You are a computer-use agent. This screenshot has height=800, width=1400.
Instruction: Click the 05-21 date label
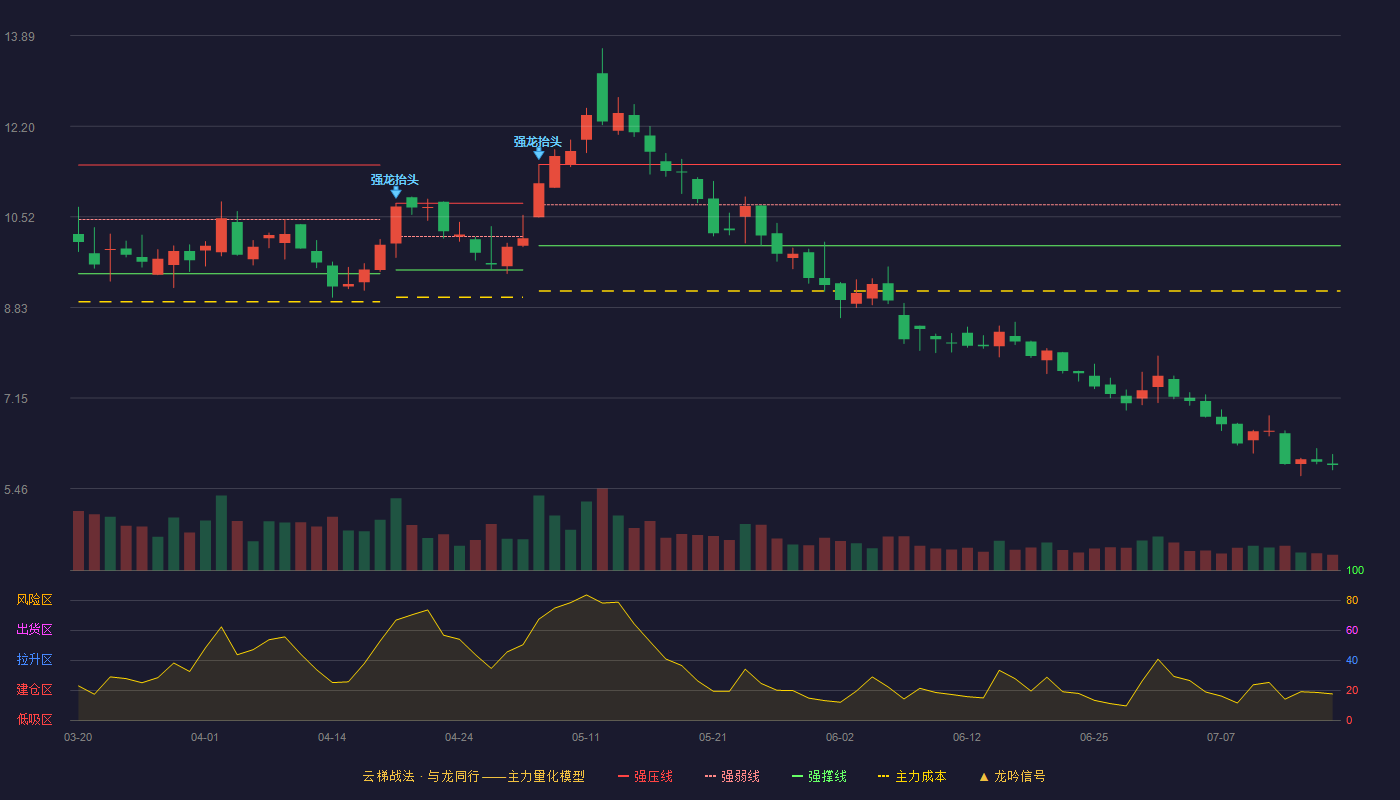coord(713,737)
